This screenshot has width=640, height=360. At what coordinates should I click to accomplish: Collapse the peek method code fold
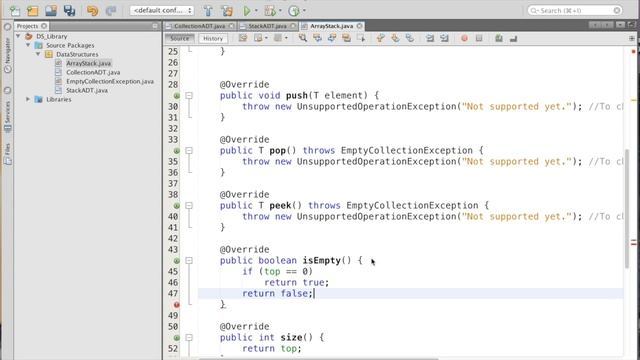pyautogui.click(x=189, y=206)
